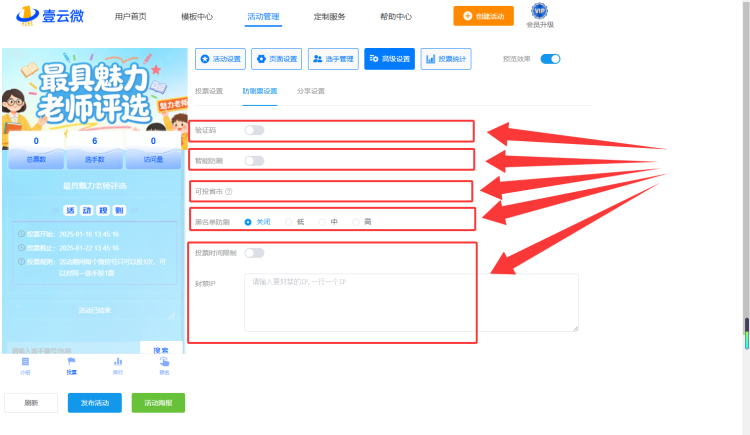Open the 排行 bar chart icon
This screenshot has height=435, width=750.
(x=118, y=362)
